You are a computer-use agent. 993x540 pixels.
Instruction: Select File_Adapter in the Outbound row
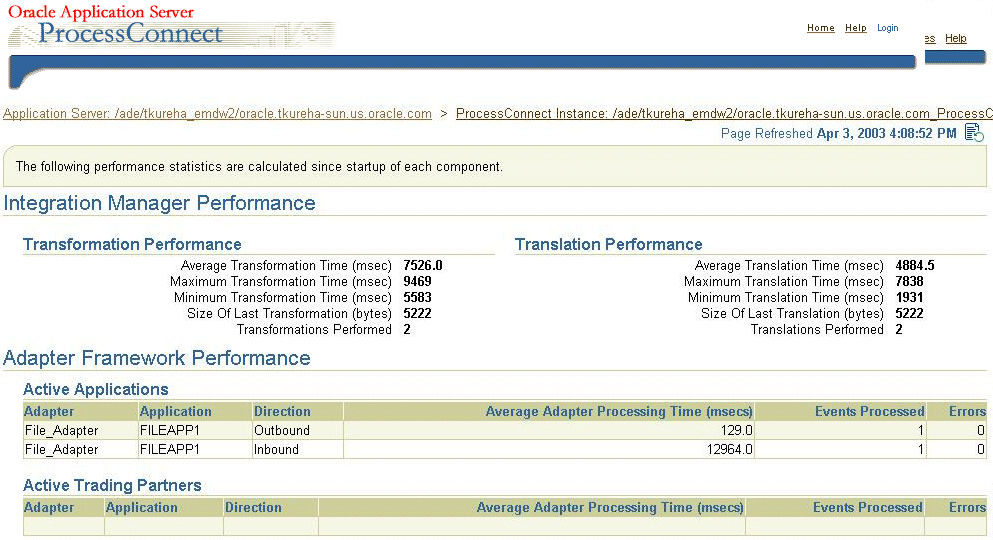[61, 430]
